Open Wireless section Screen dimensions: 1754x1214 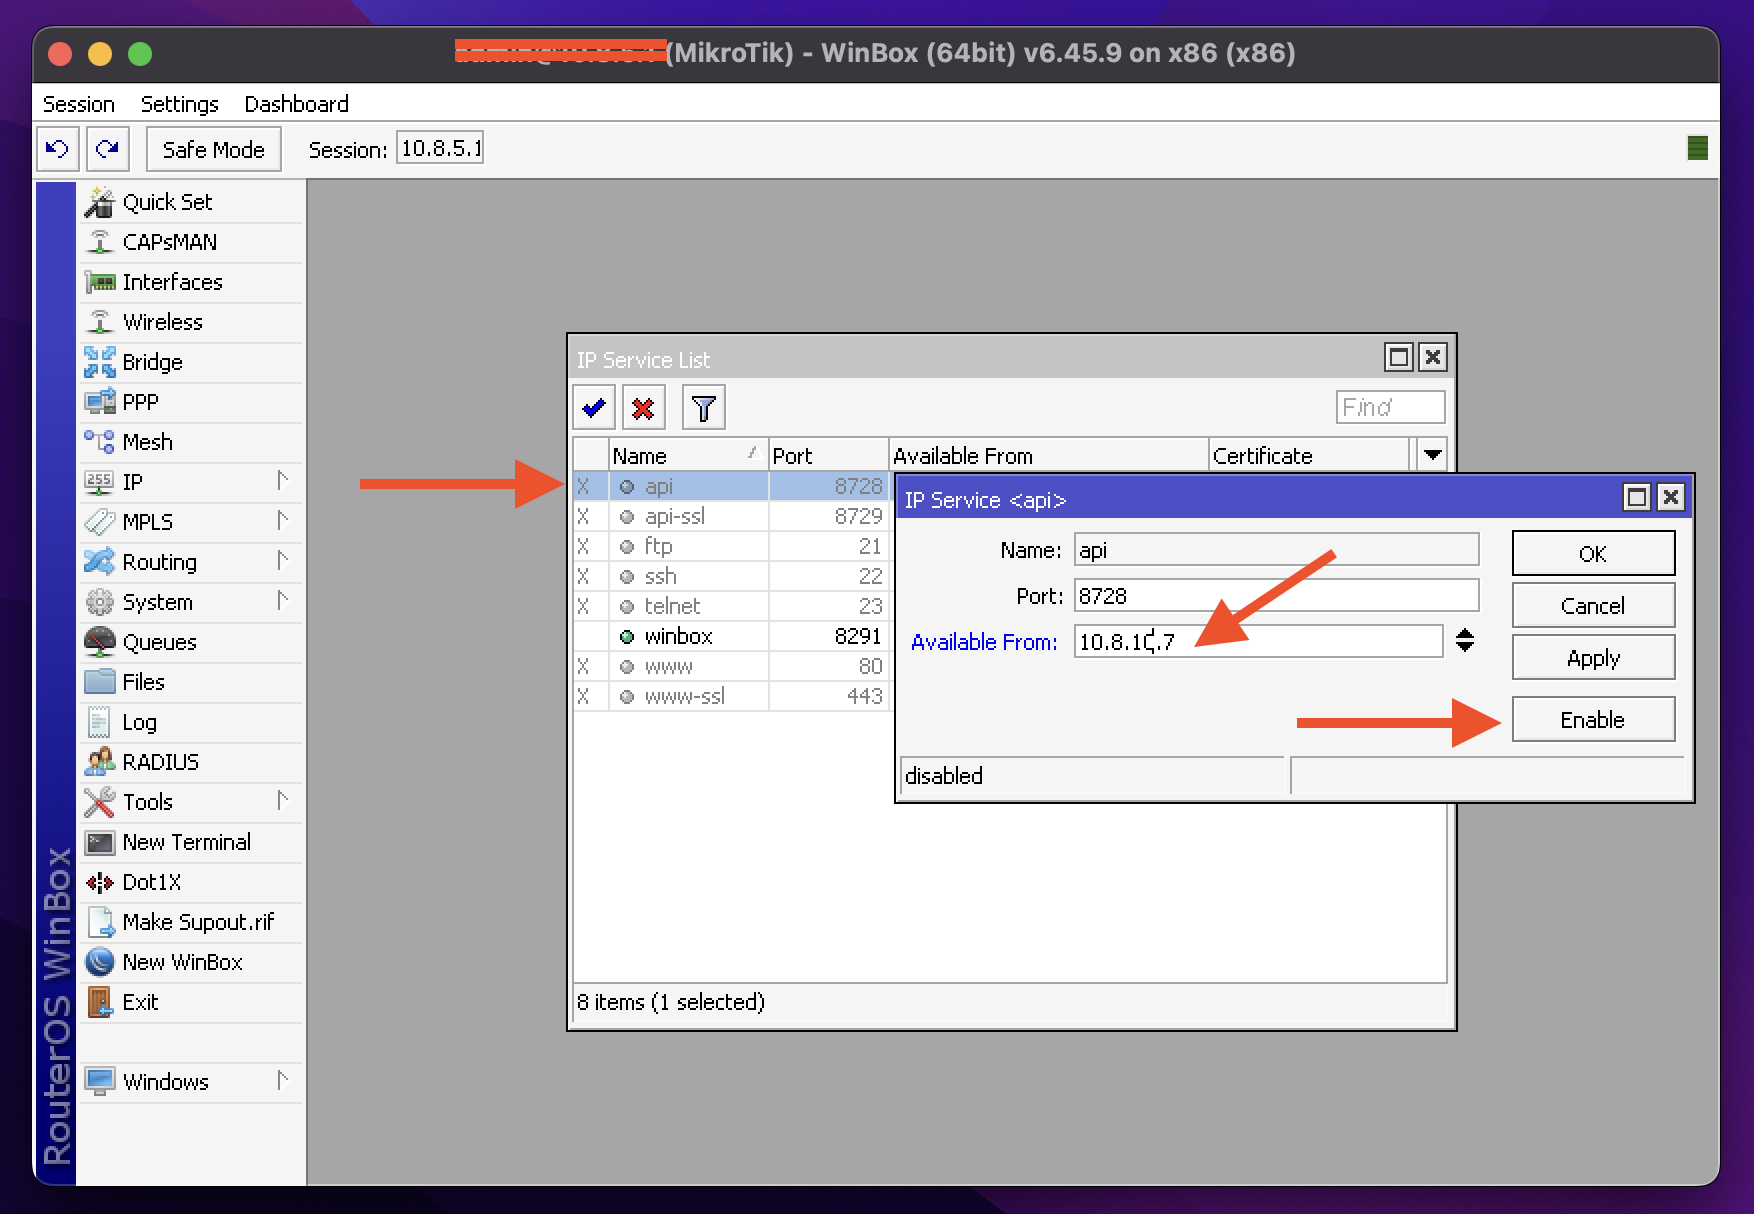pos(190,322)
